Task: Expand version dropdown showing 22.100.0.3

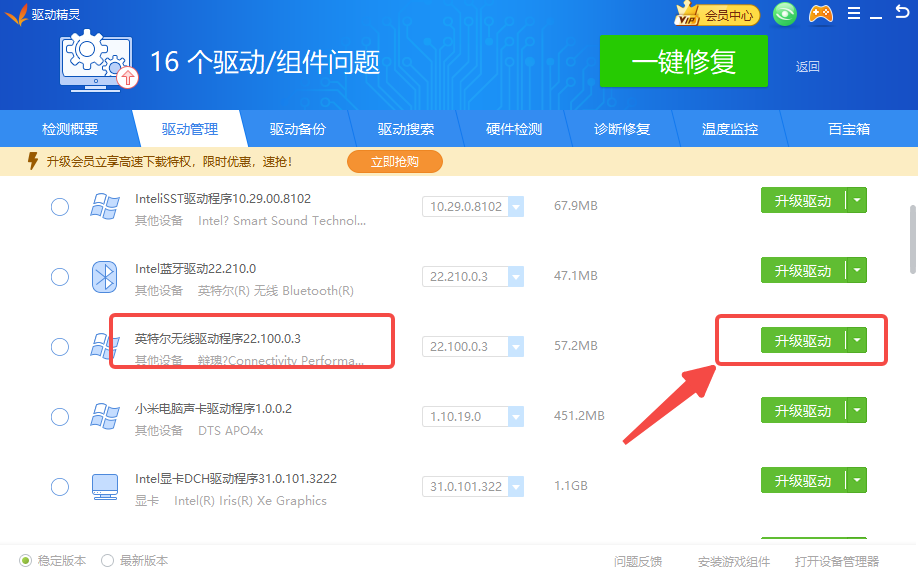Action: pos(516,346)
